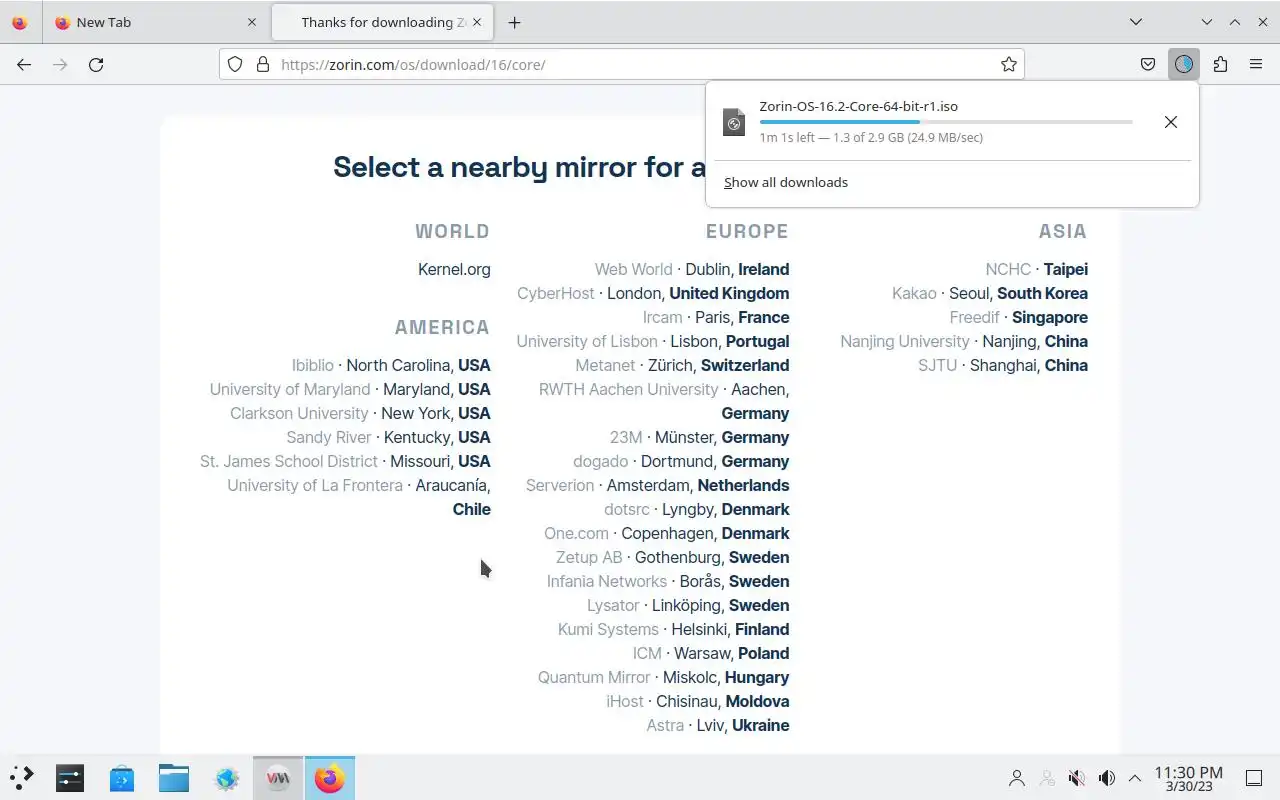Select Kakao Seoul mirror
1280x800 pixels.
click(990, 293)
